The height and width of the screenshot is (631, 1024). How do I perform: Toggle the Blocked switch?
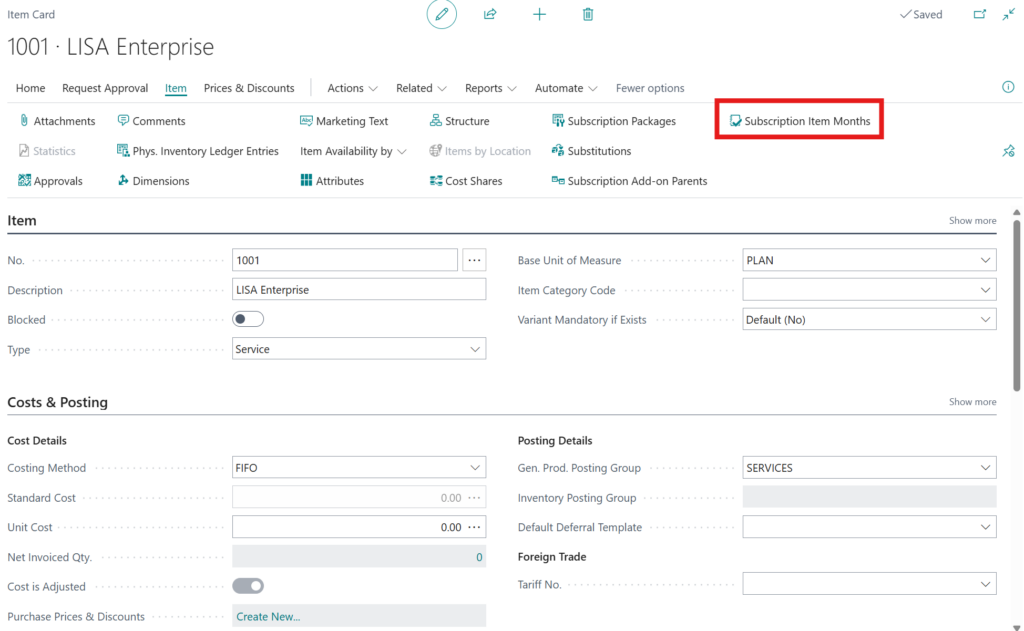click(248, 320)
